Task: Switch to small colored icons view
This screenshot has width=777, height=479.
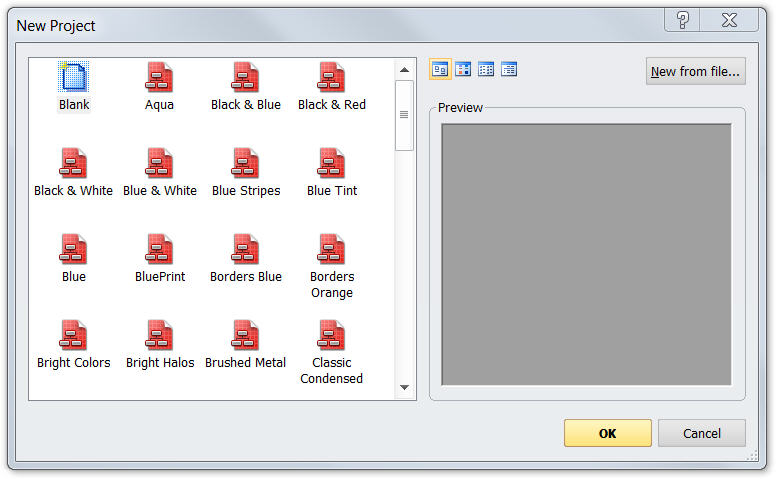Action: coord(463,69)
